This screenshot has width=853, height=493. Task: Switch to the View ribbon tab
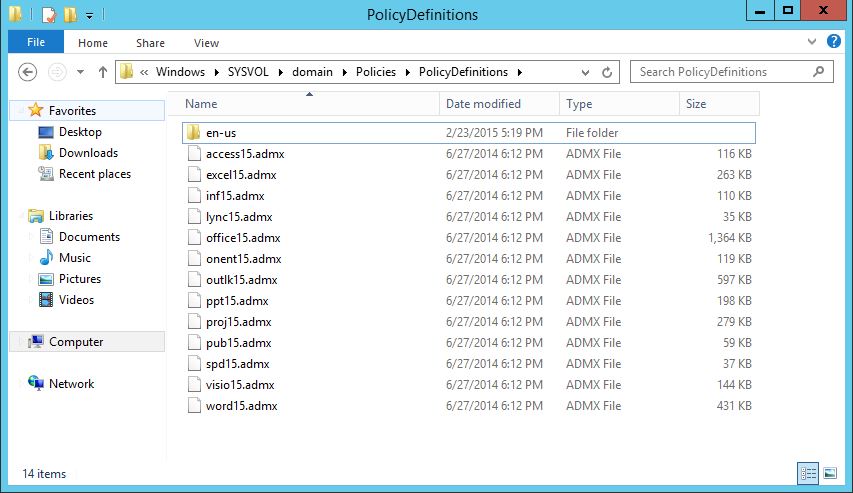tap(206, 43)
